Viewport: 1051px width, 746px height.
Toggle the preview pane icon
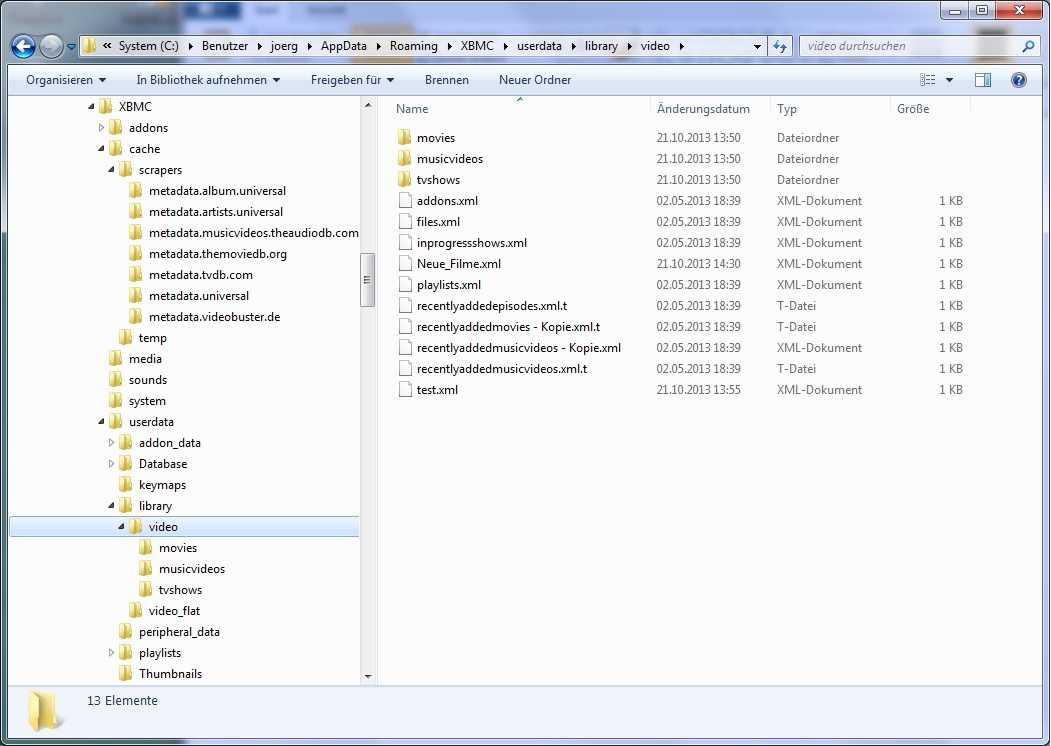tap(983, 80)
